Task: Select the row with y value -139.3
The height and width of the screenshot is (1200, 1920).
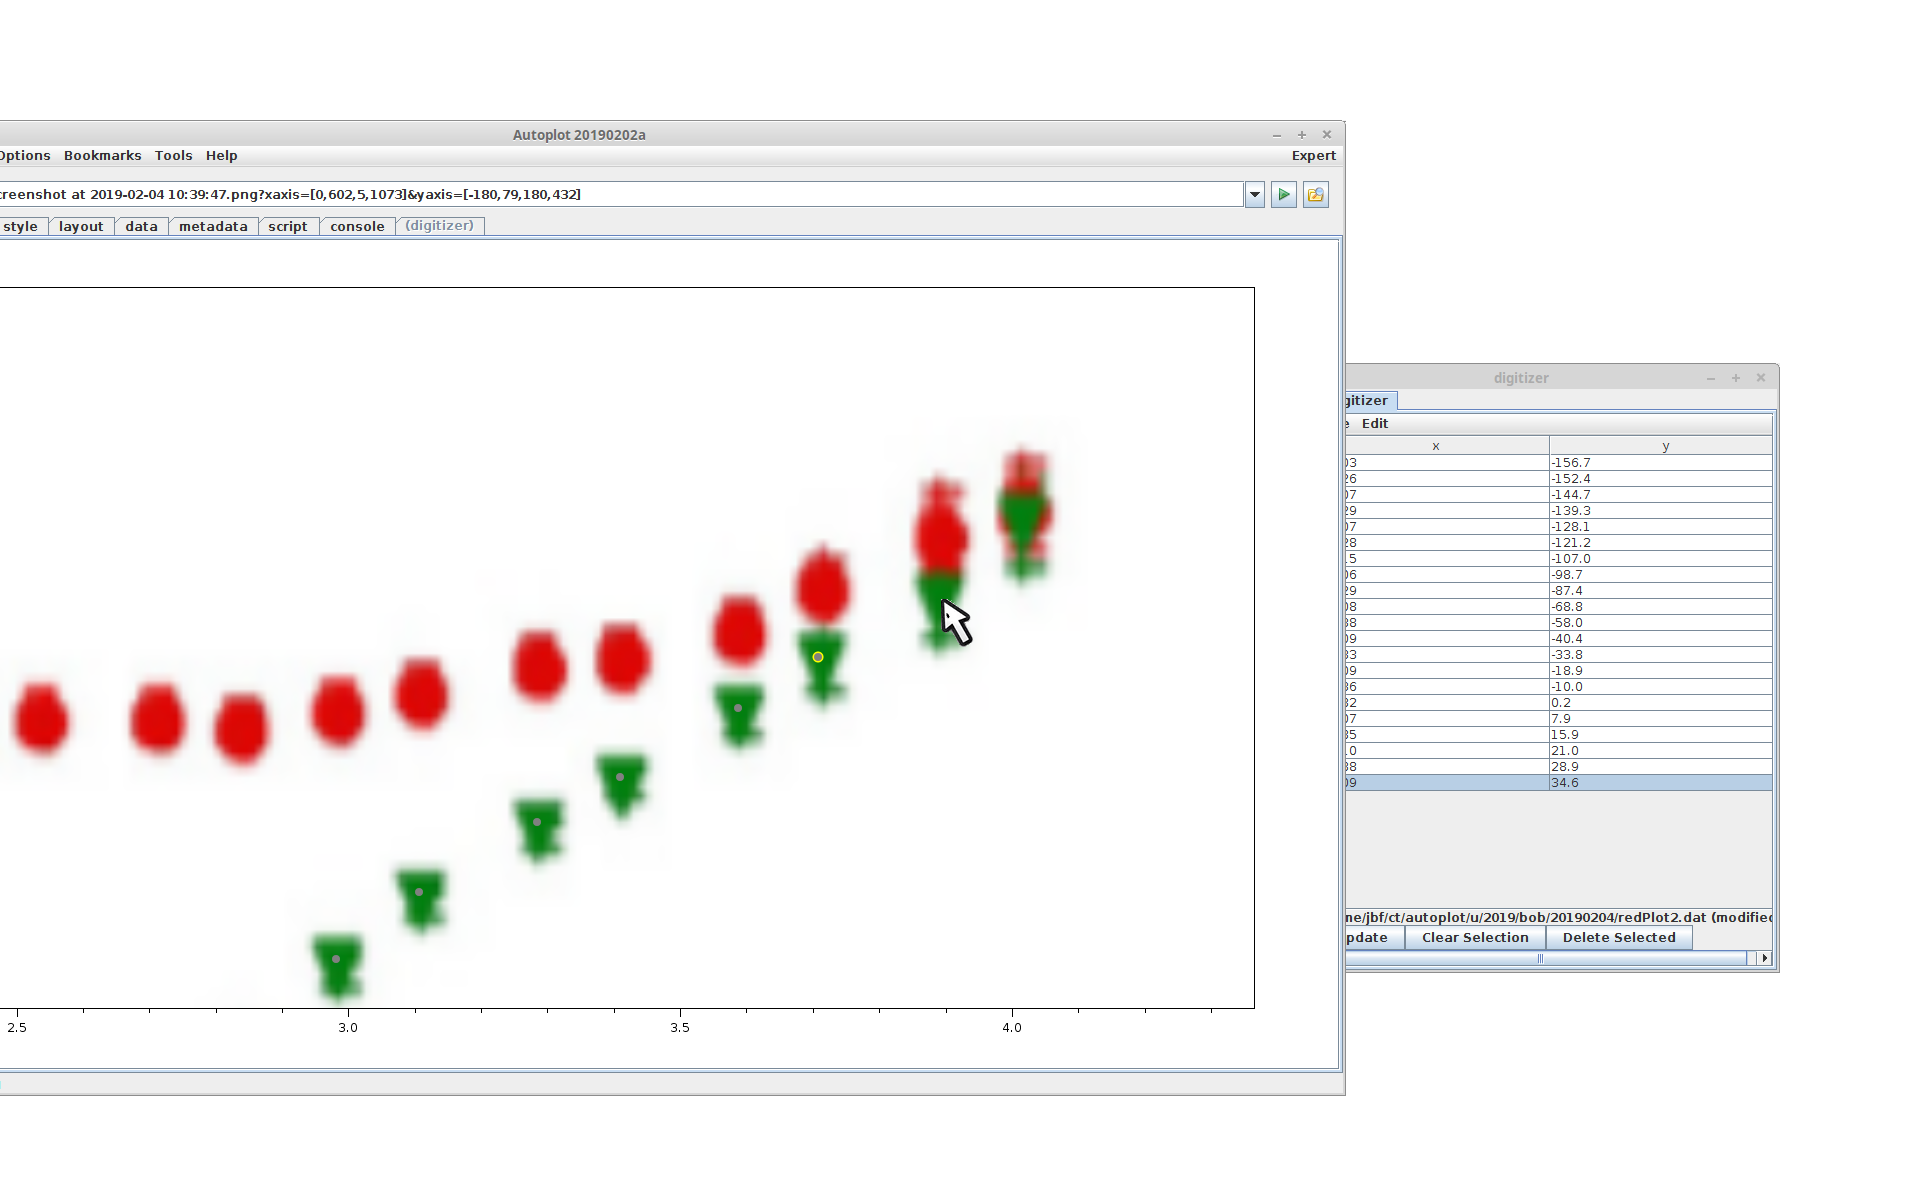Action: pos(1559,511)
